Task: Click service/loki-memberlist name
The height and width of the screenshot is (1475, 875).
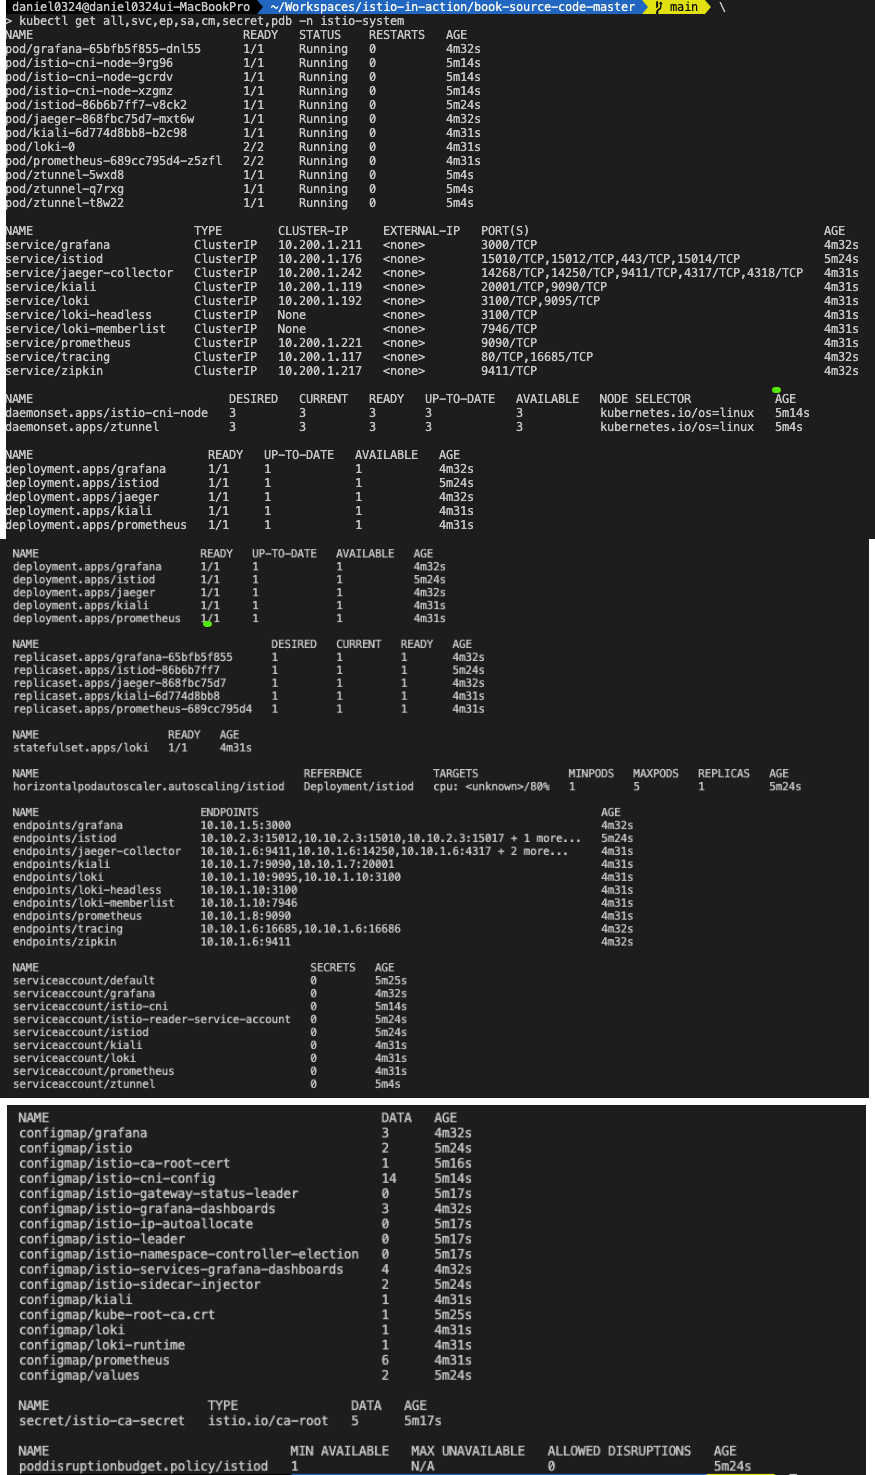Action: coord(86,328)
